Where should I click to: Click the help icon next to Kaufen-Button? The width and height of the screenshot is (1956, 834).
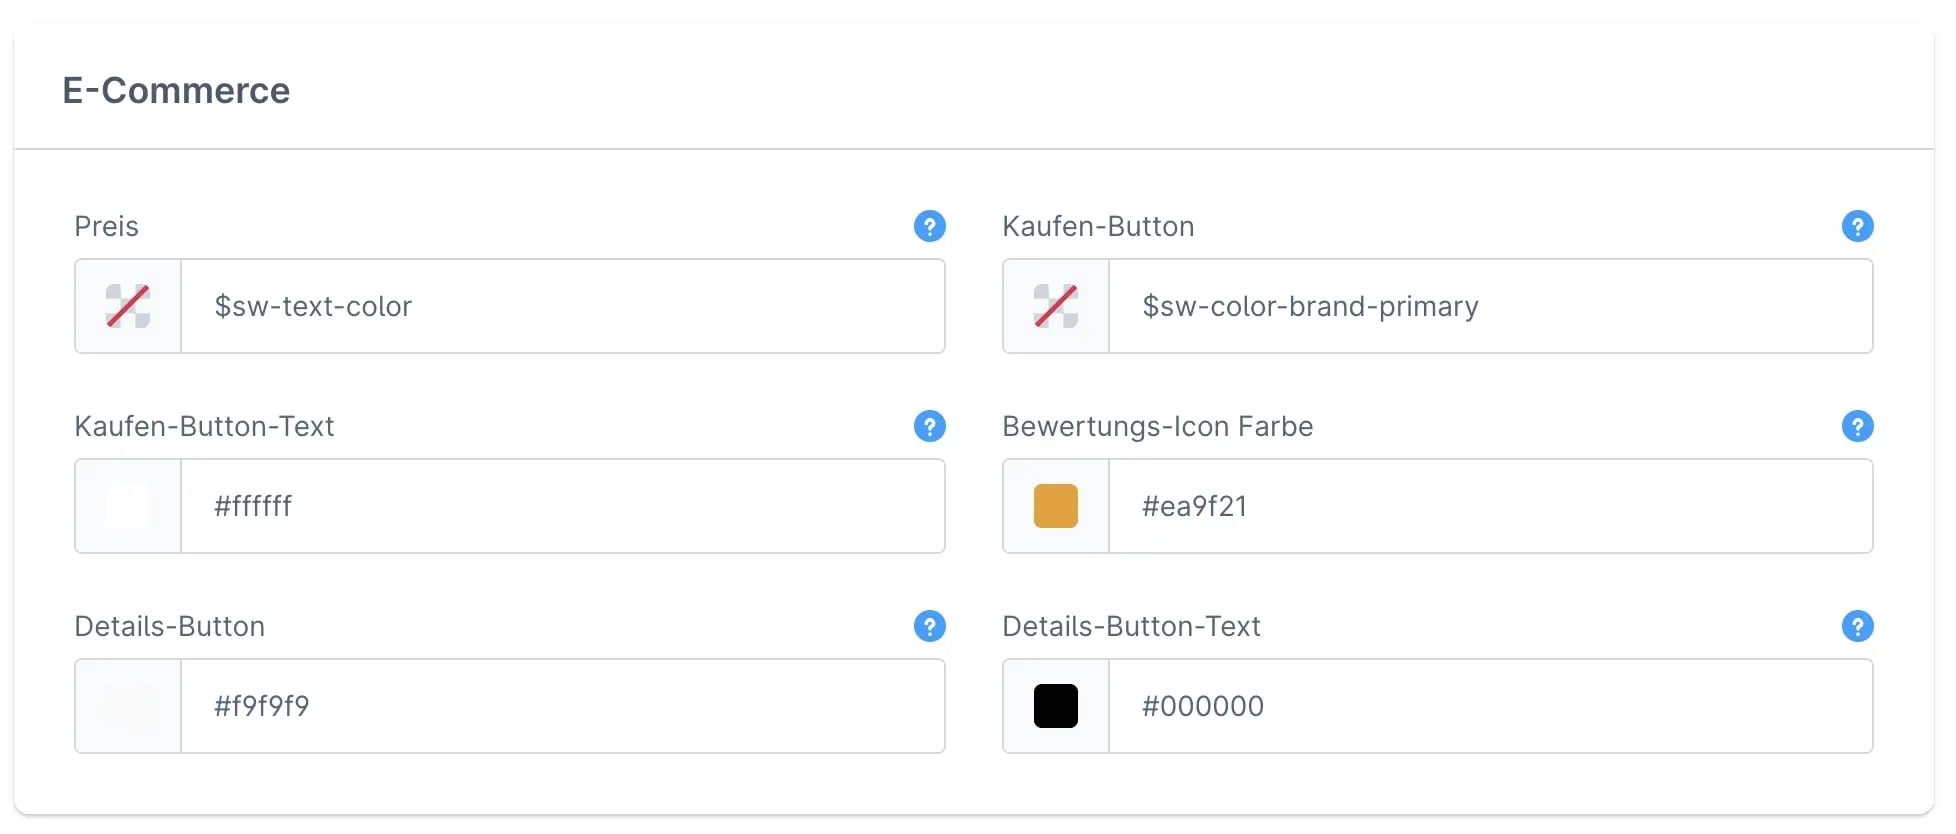(x=1857, y=226)
